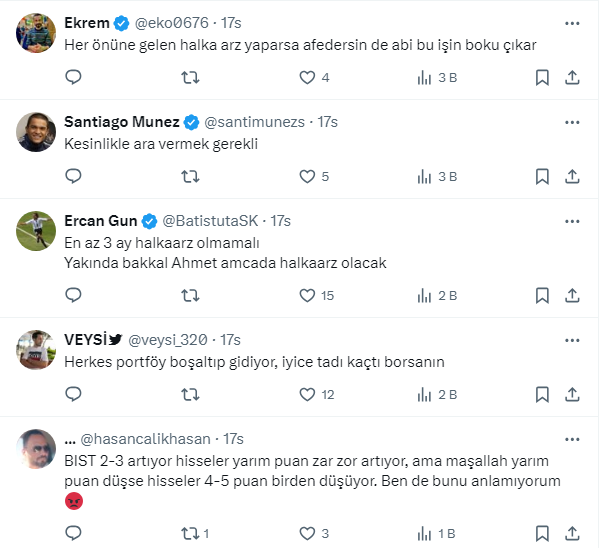
Task: Share Santiago Munez's tweet
Action: click(572, 177)
